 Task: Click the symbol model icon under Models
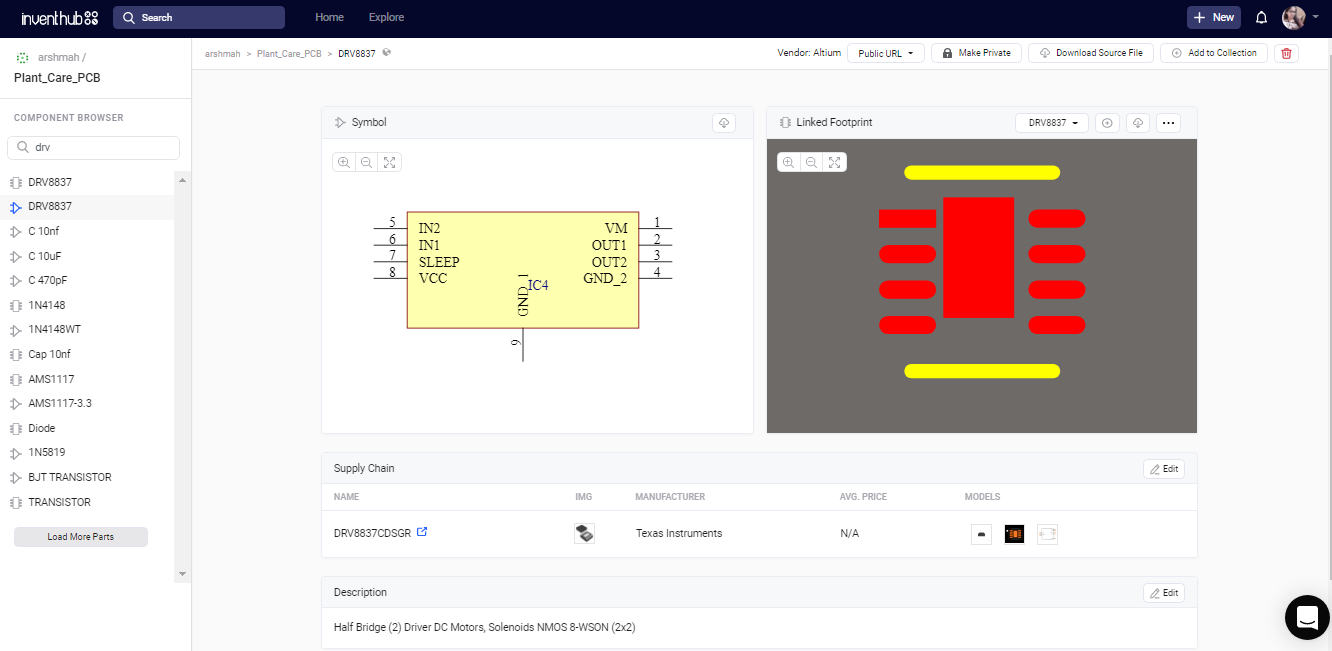(x=1047, y=534)
